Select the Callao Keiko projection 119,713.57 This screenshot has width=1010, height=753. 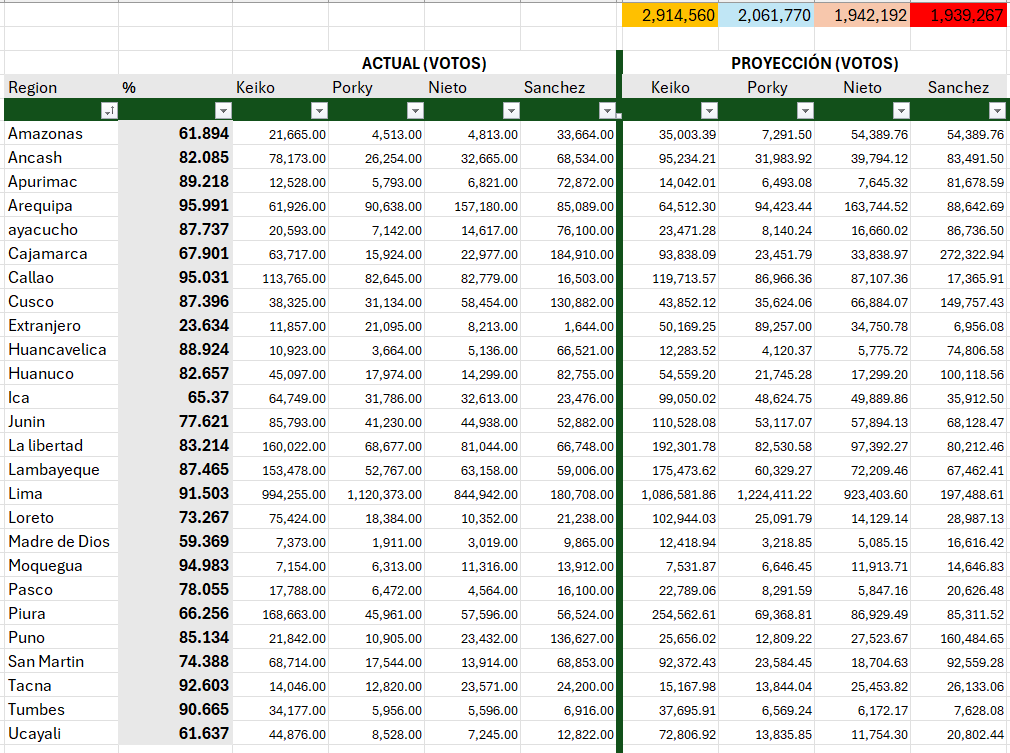671,278
